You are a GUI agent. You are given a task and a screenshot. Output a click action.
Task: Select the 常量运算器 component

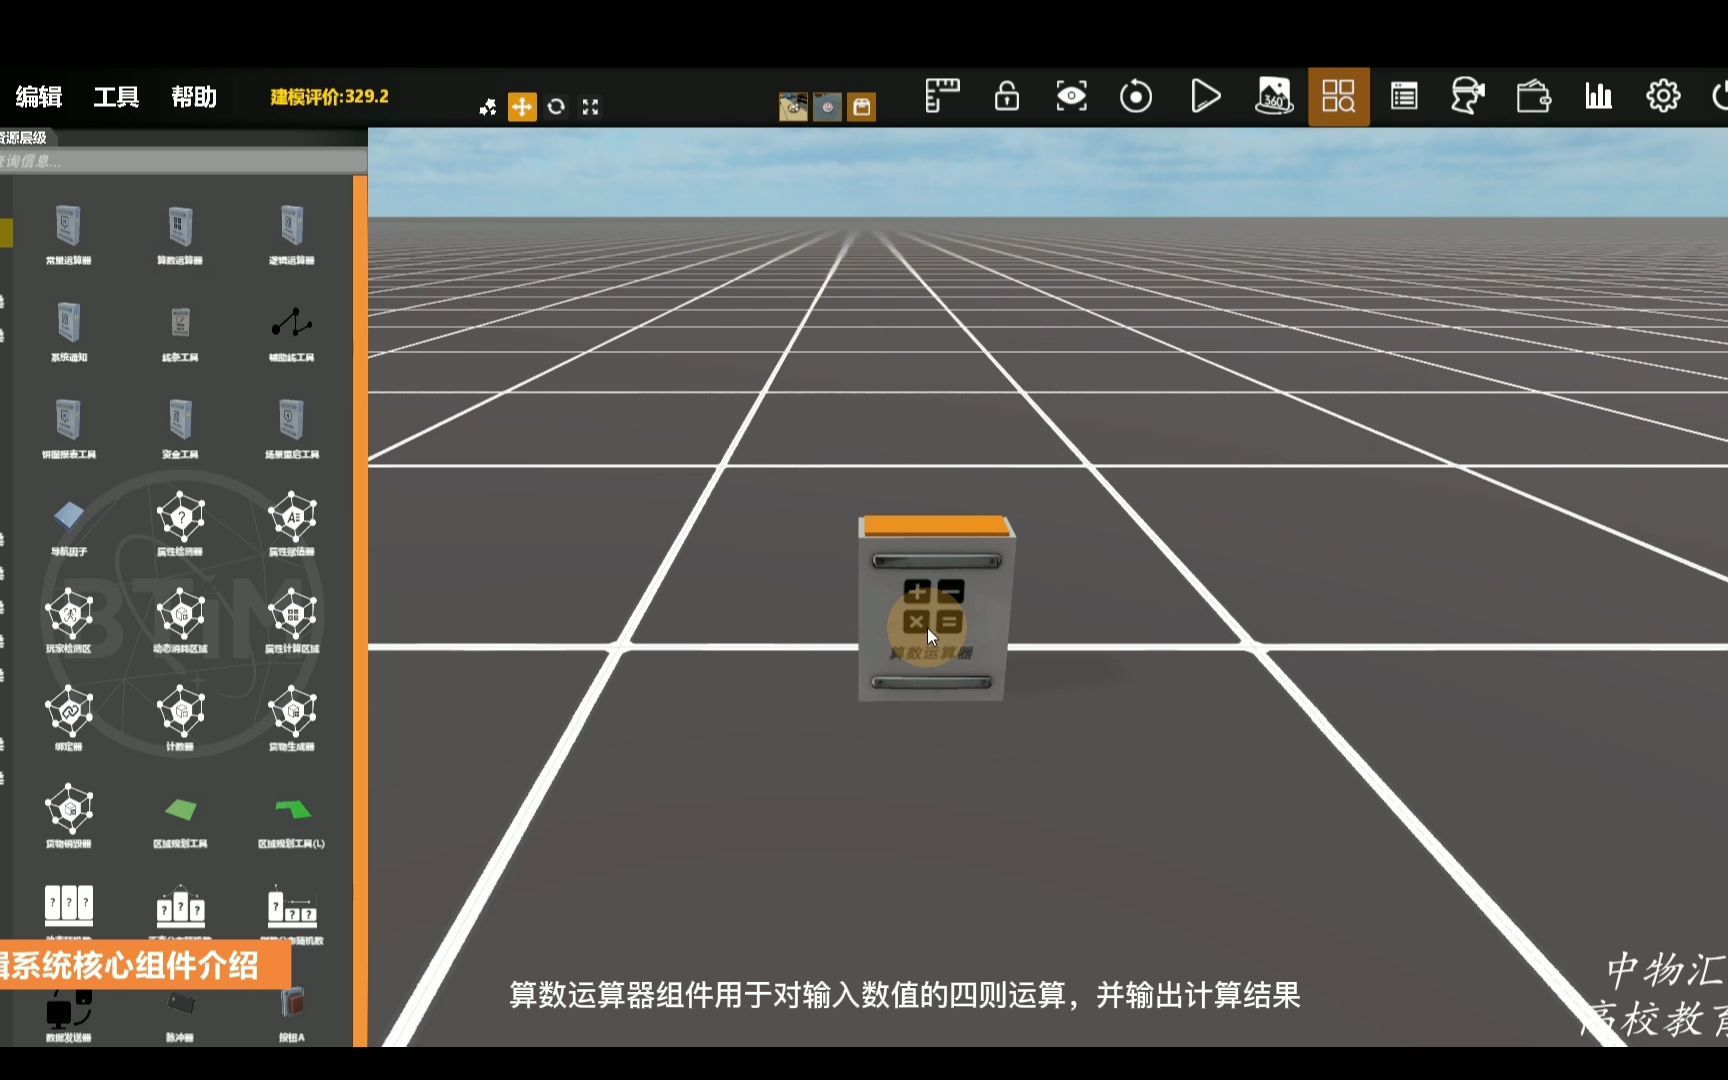pos(68,234)
